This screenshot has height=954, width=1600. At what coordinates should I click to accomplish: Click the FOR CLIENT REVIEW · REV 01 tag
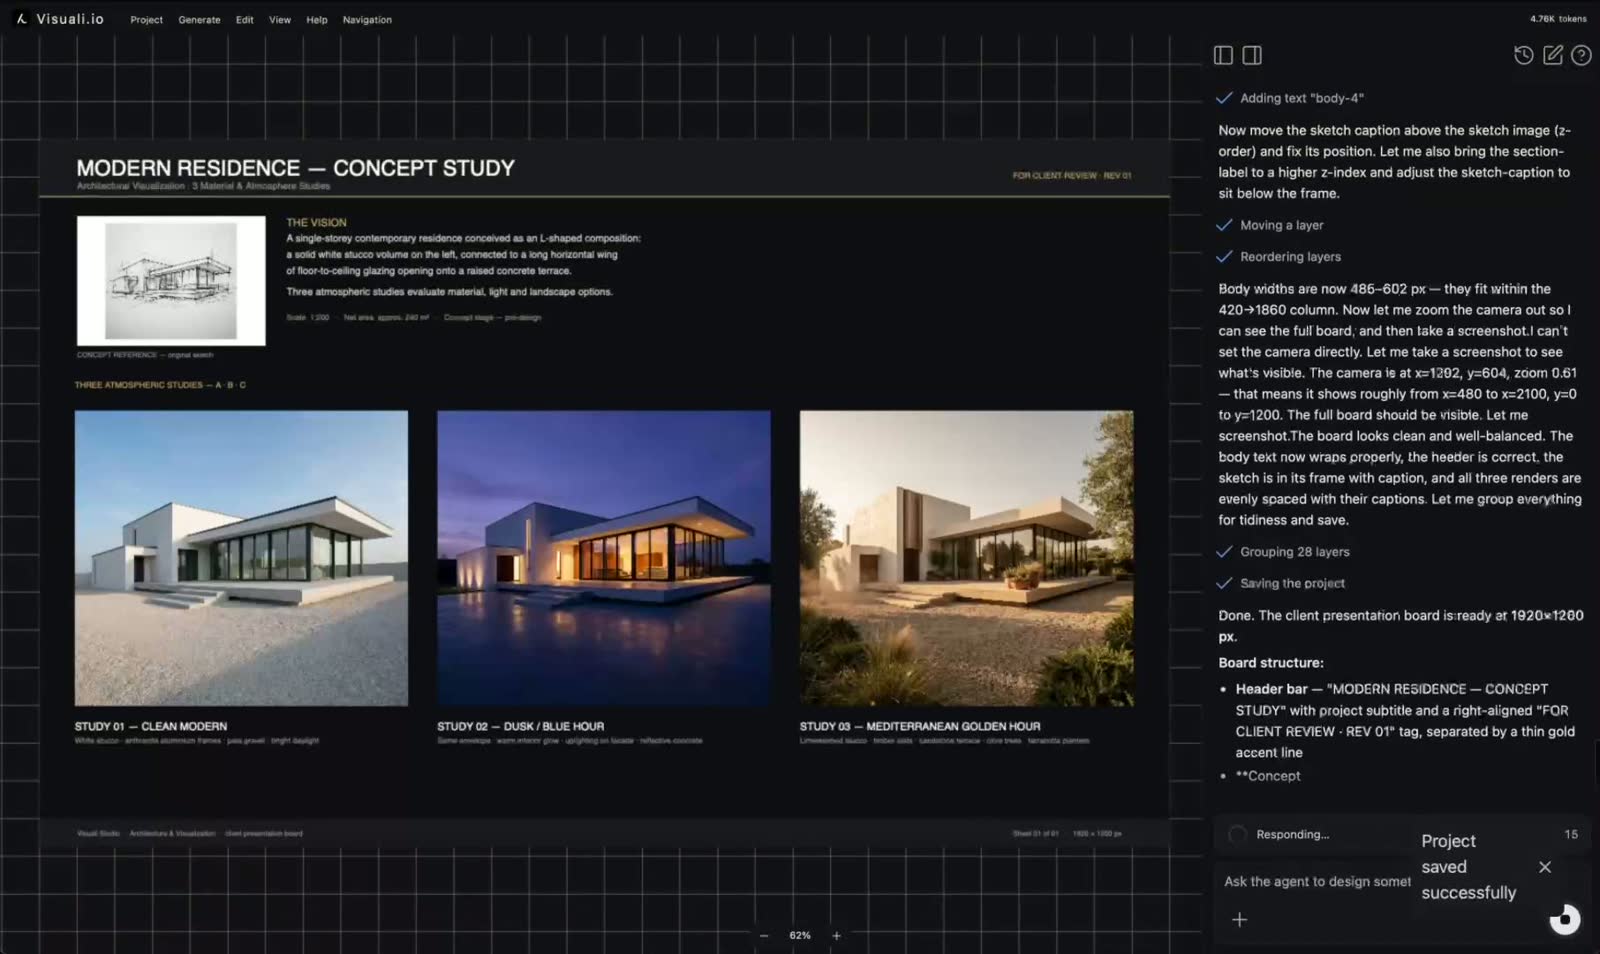click(1071, 176)
